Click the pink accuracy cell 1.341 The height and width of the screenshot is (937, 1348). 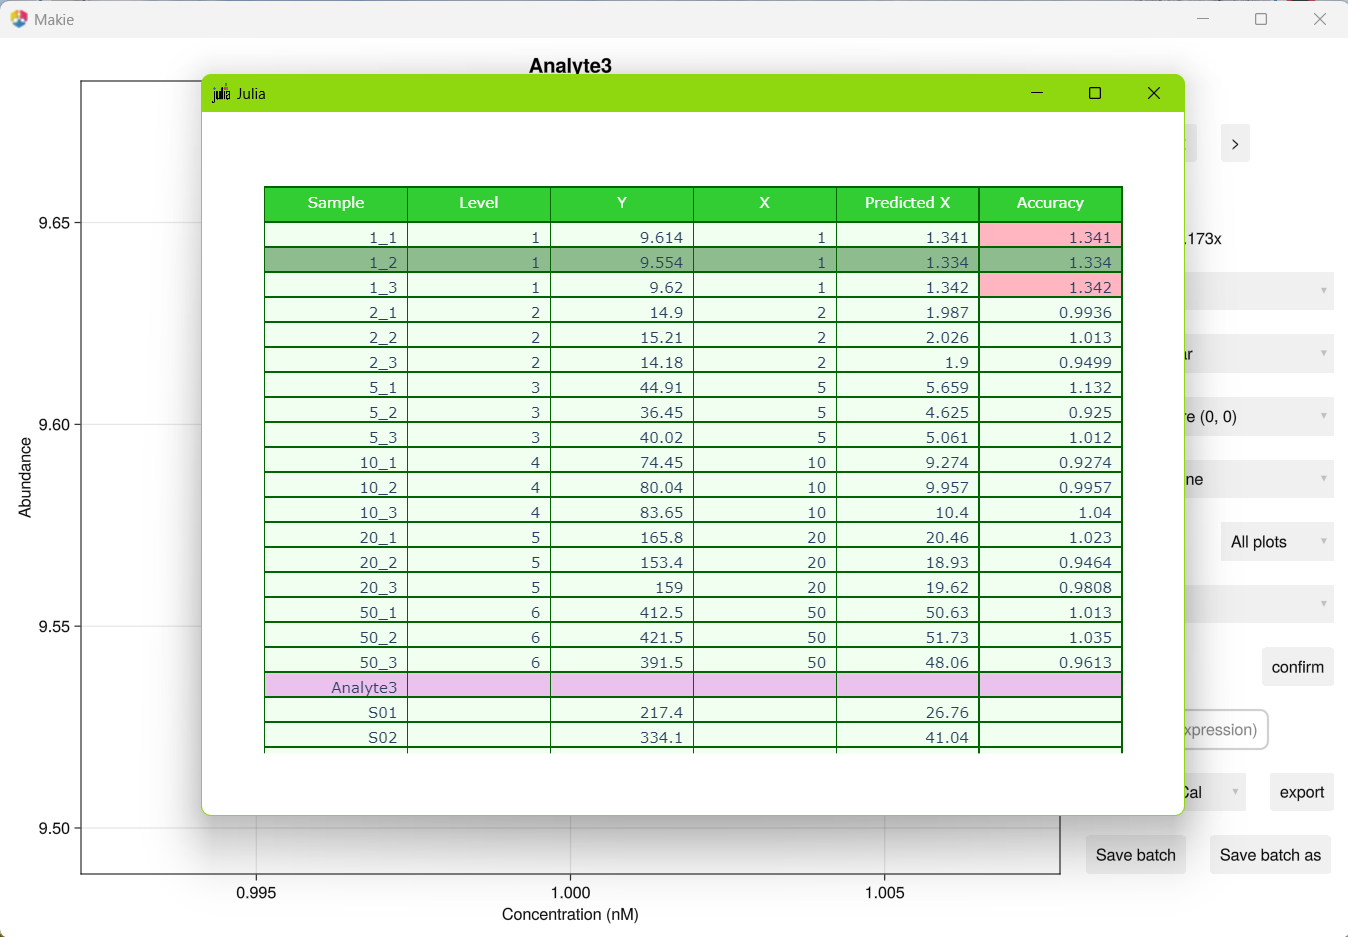pos(1050,237)
